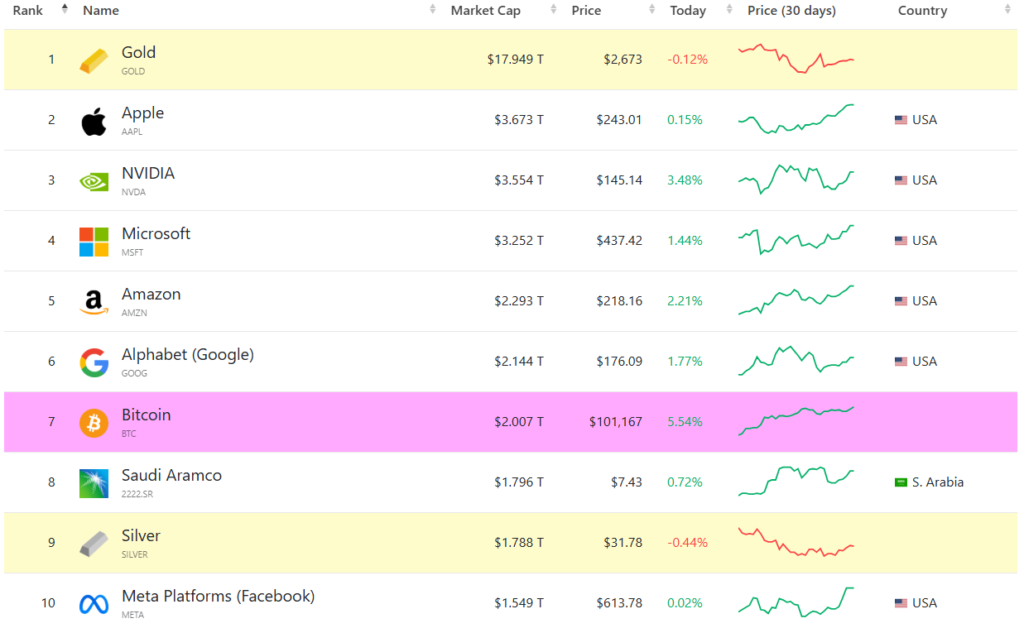The width and height of the screenshot is (1024, 633).
Task: Click the Saudi Aramco logo icon
Action: (94, 483)
